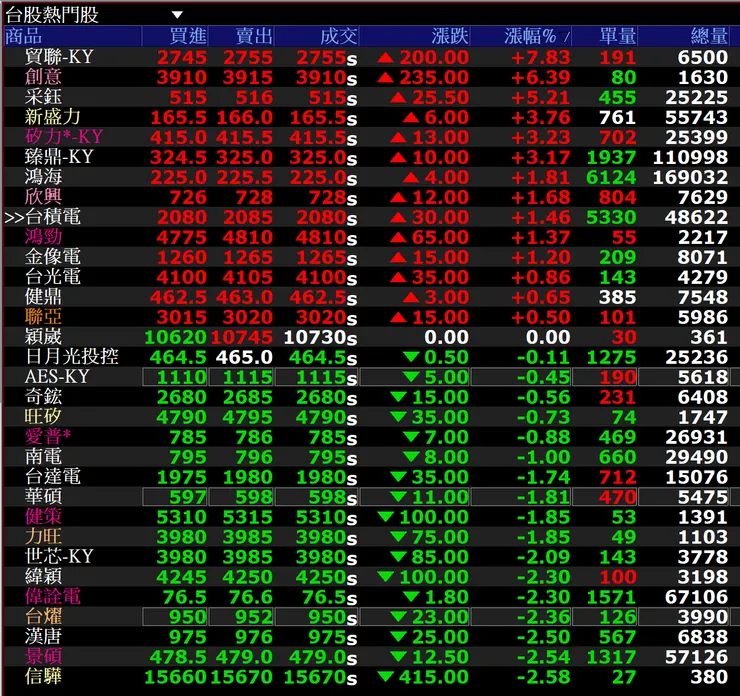Image resolution: width=740 pixels, height=696 pixels.
Task: Click the 1937 single volume of 臻鼎-KY
Action: (x=611, y=158)
